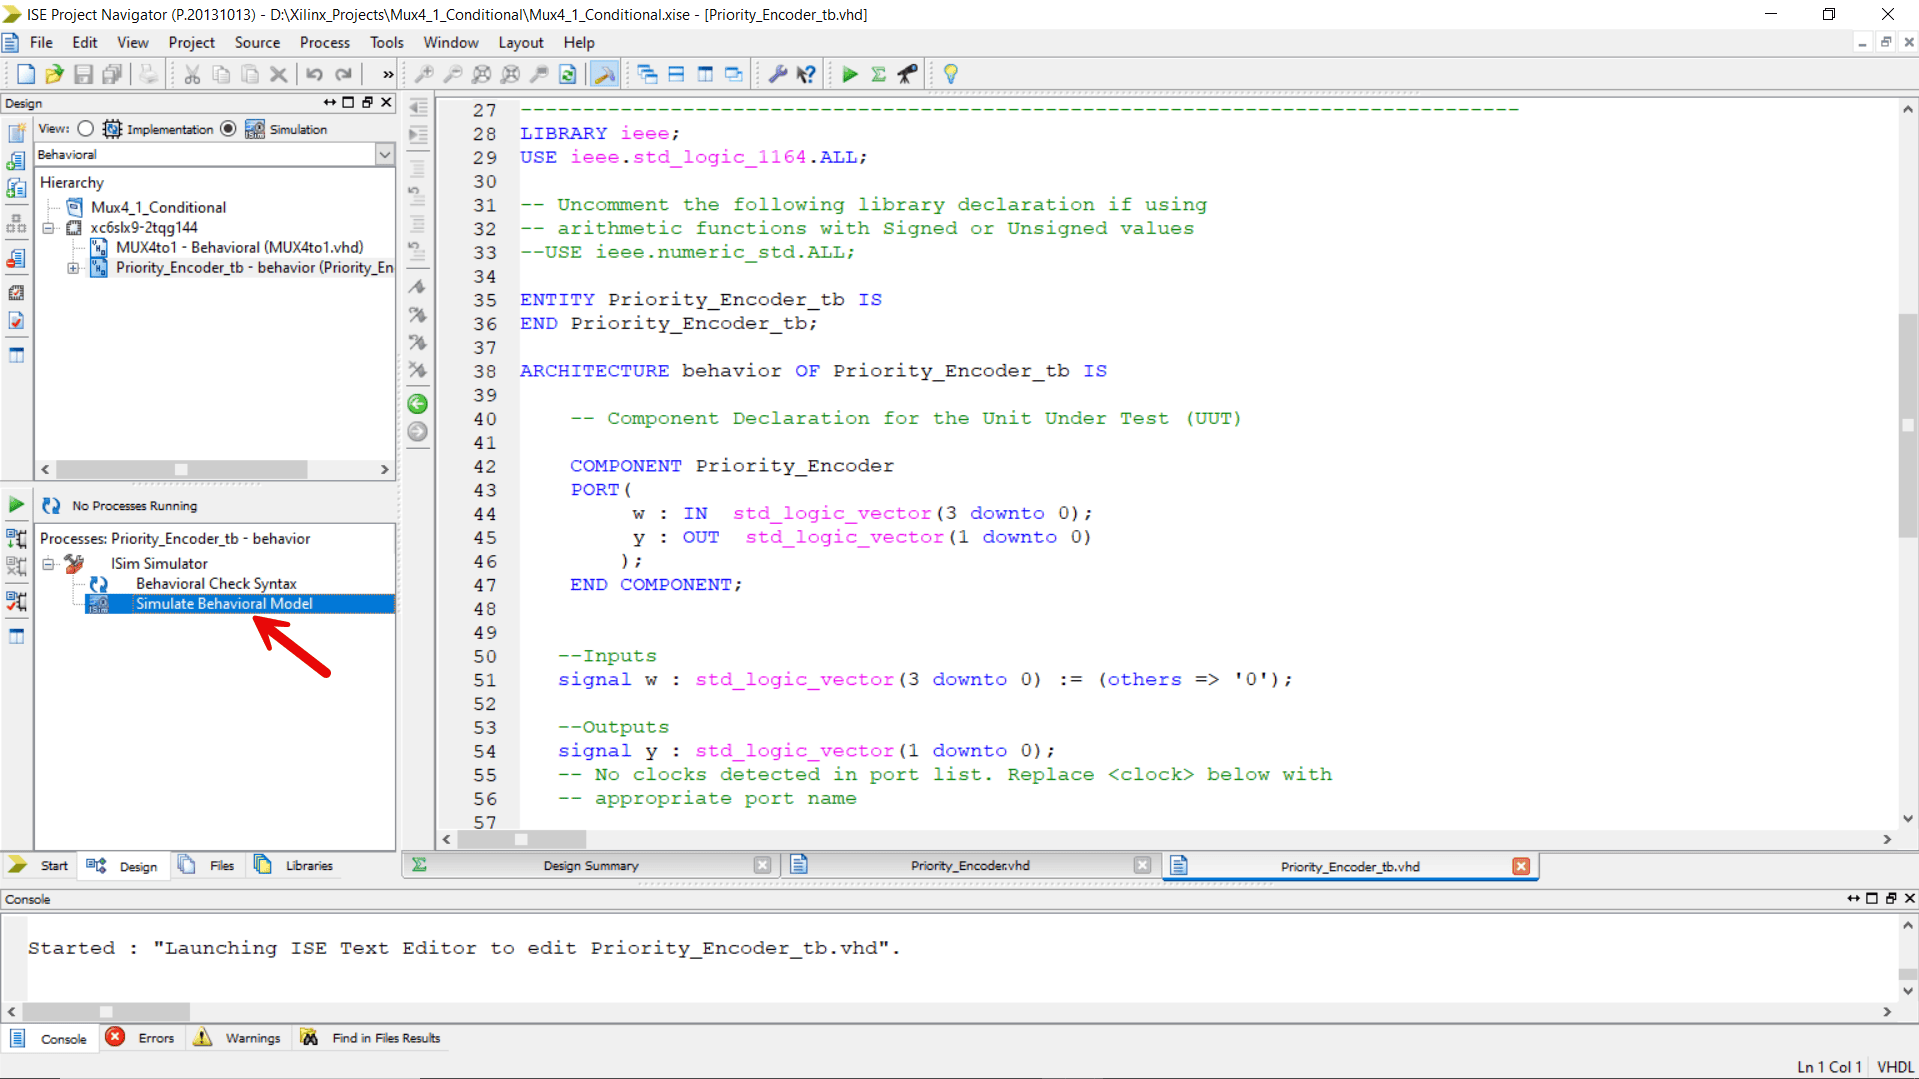The width and height of the screenshot is (1919, 1079).
Task: Switch to the Priority_Encoder.vhd tab
Action: pos(970,866)
